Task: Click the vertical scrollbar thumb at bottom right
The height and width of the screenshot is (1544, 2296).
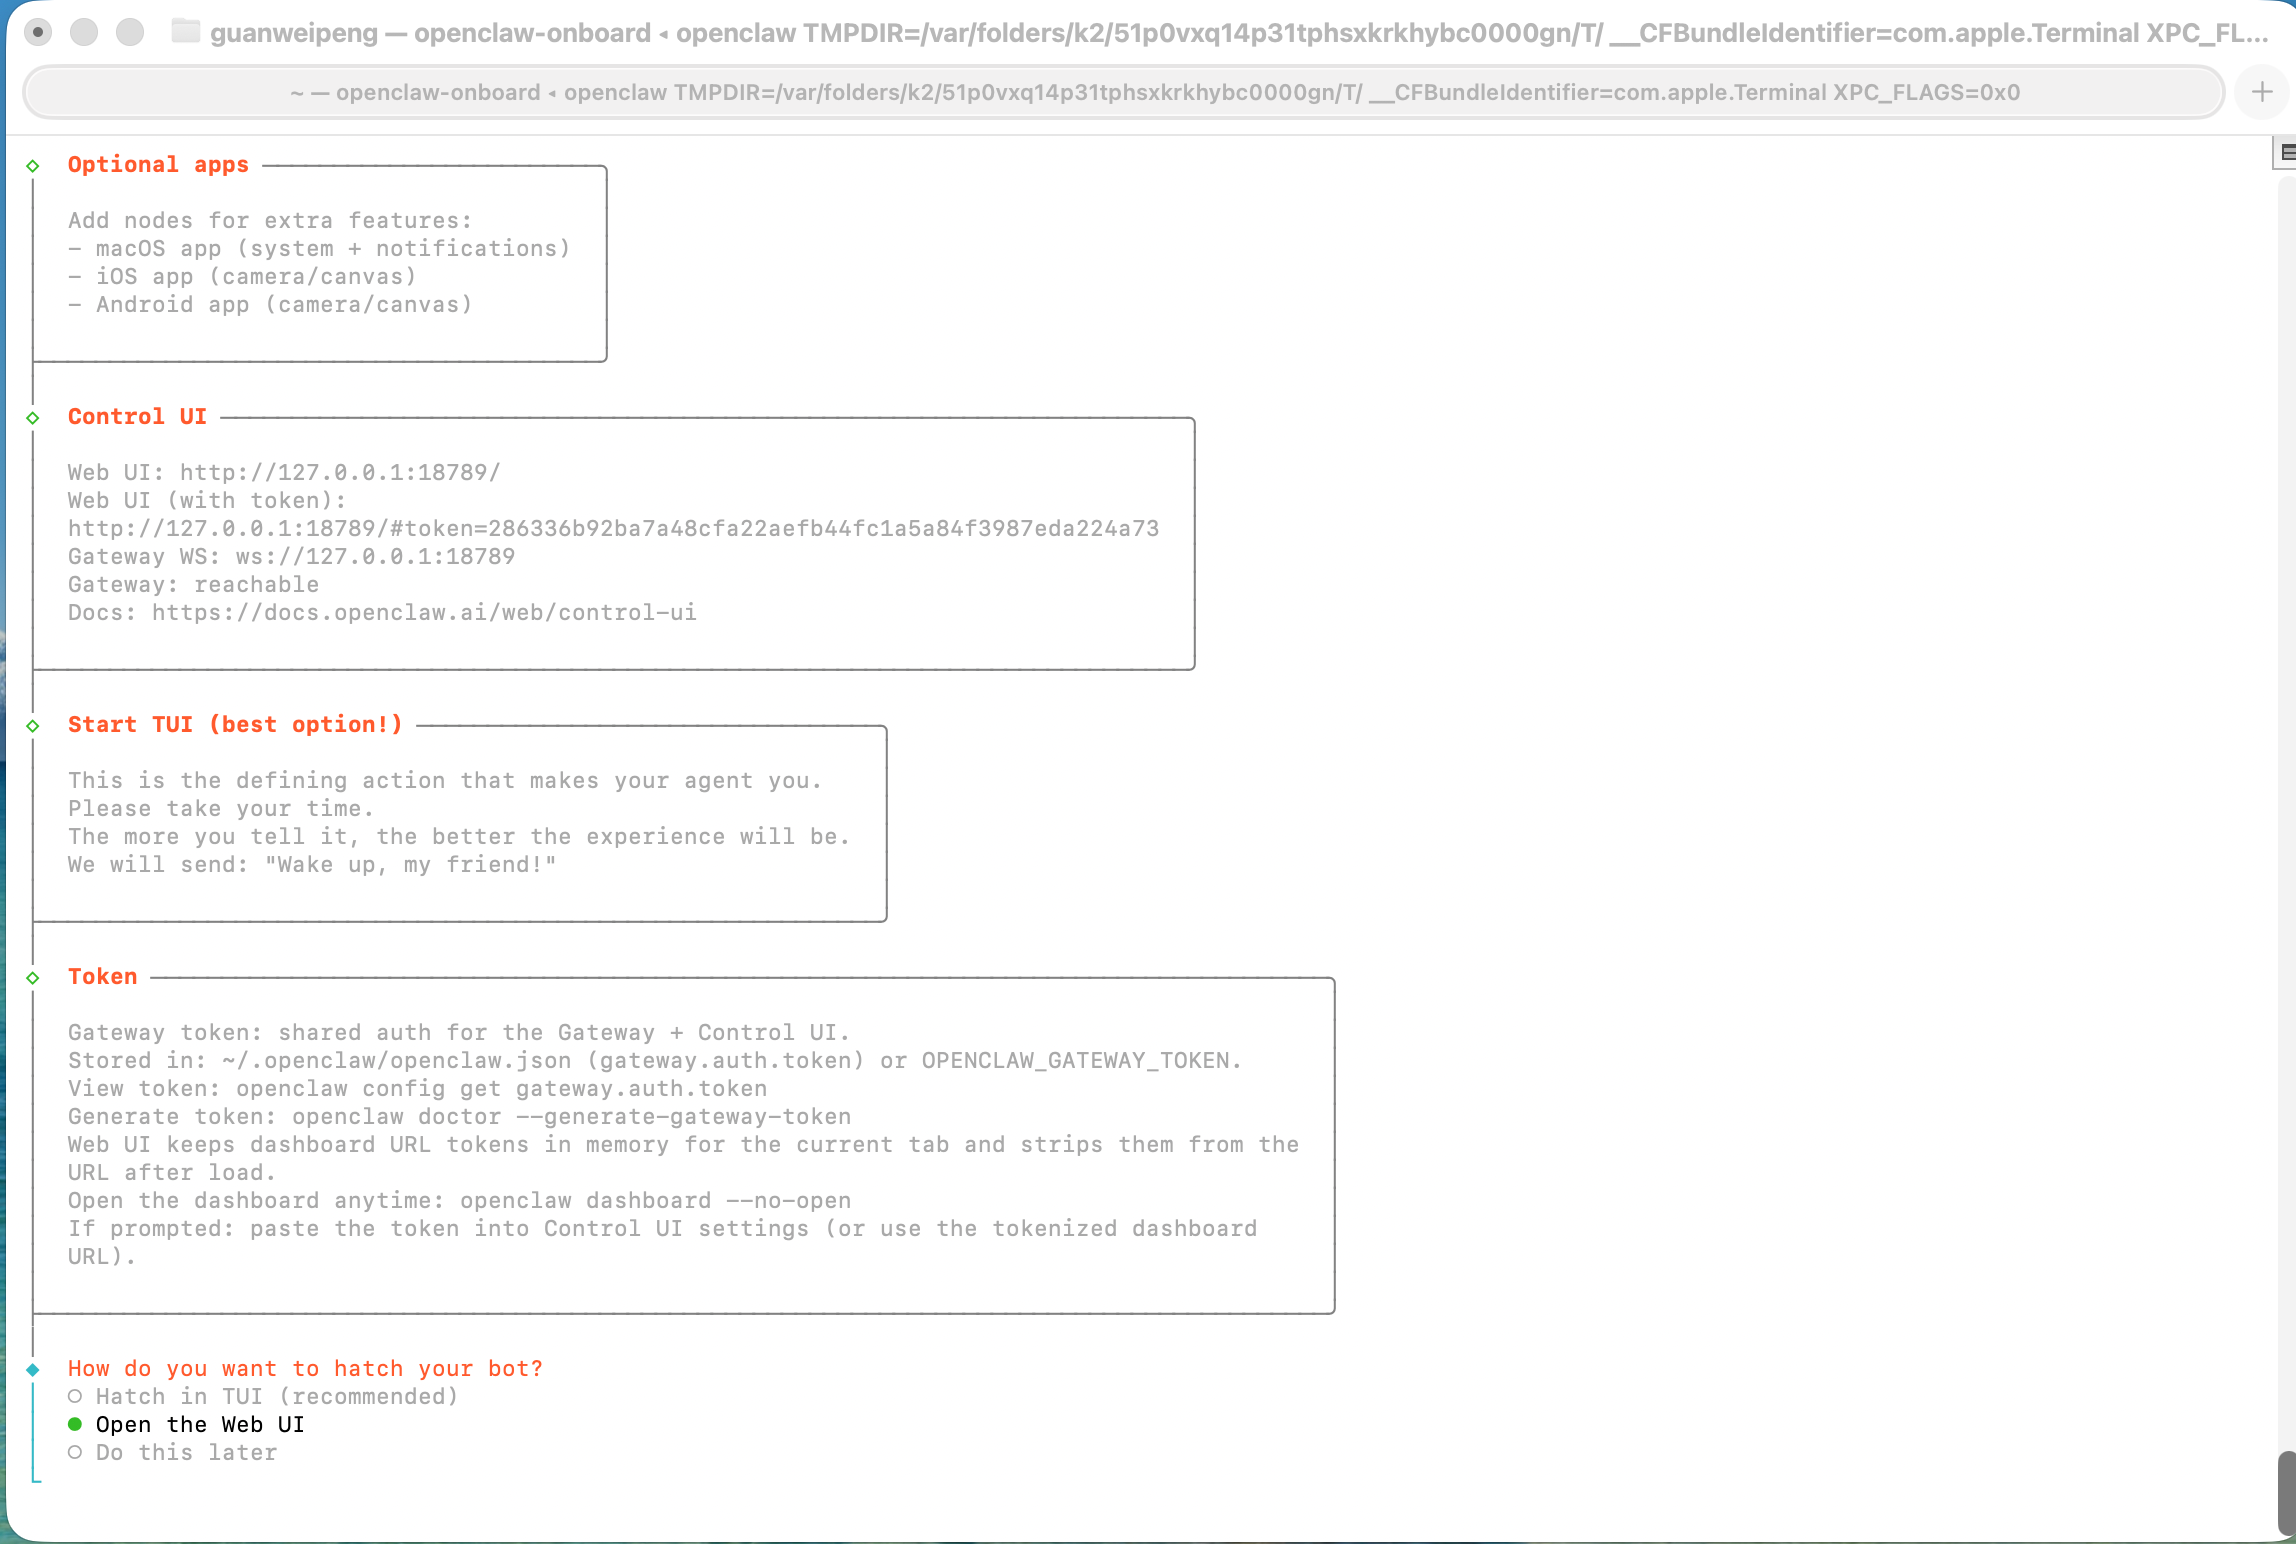Action: [2286, 1492]
